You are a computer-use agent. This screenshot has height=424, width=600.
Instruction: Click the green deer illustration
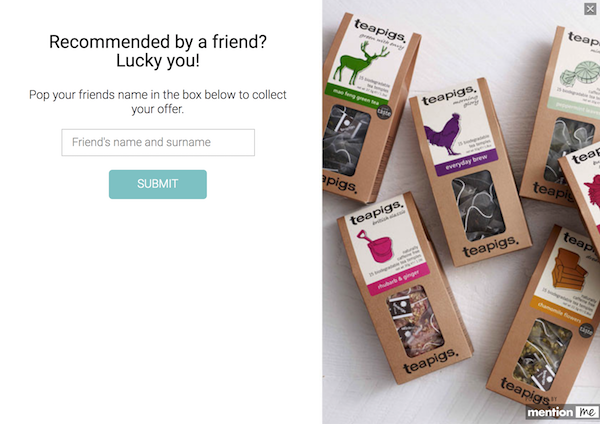click(360, 62)
